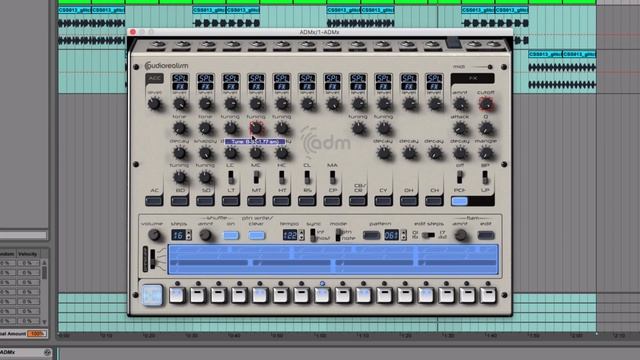Select the CP clap instrument button
This screenshot has height=360, width=640.
pos(332,201)
